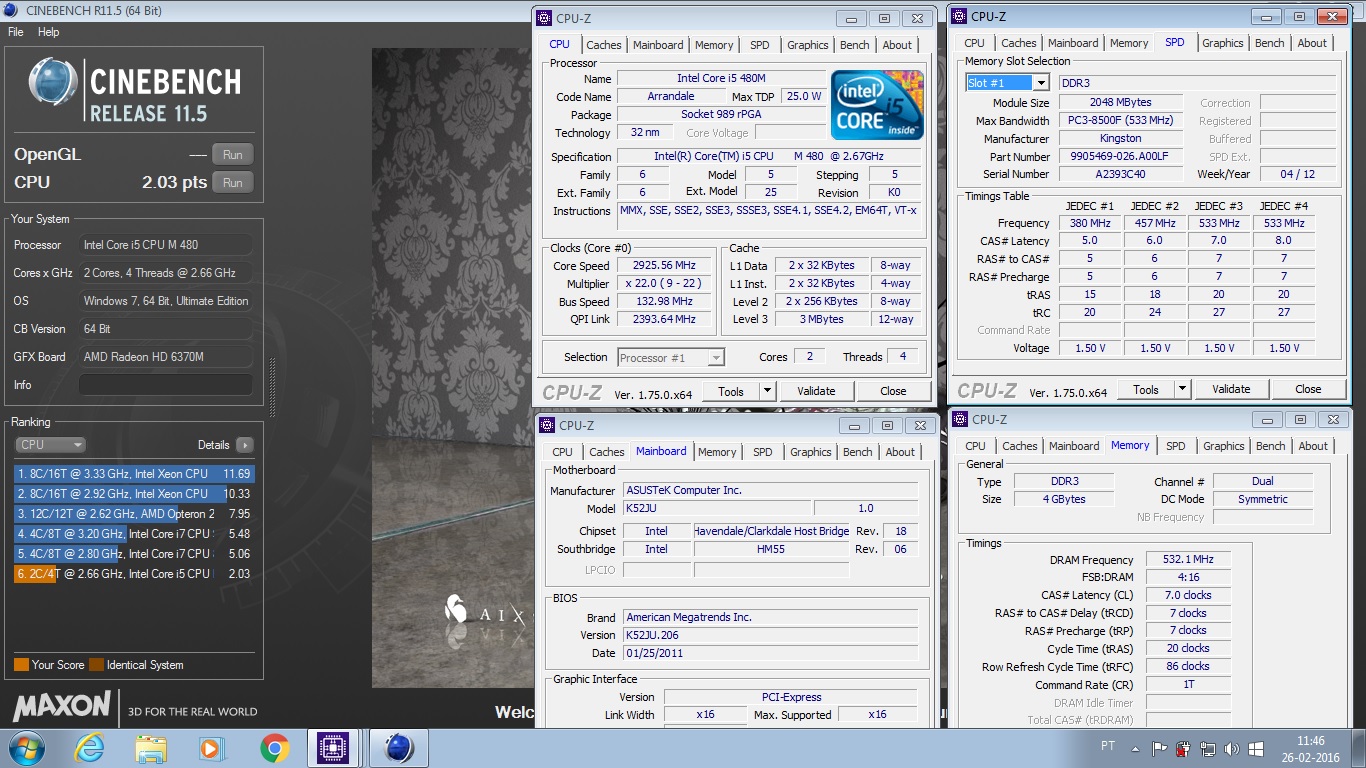1366x768 pixels.
Task: Click title icon of CPU-Z SPD window
Action: (x=958, y=16)
